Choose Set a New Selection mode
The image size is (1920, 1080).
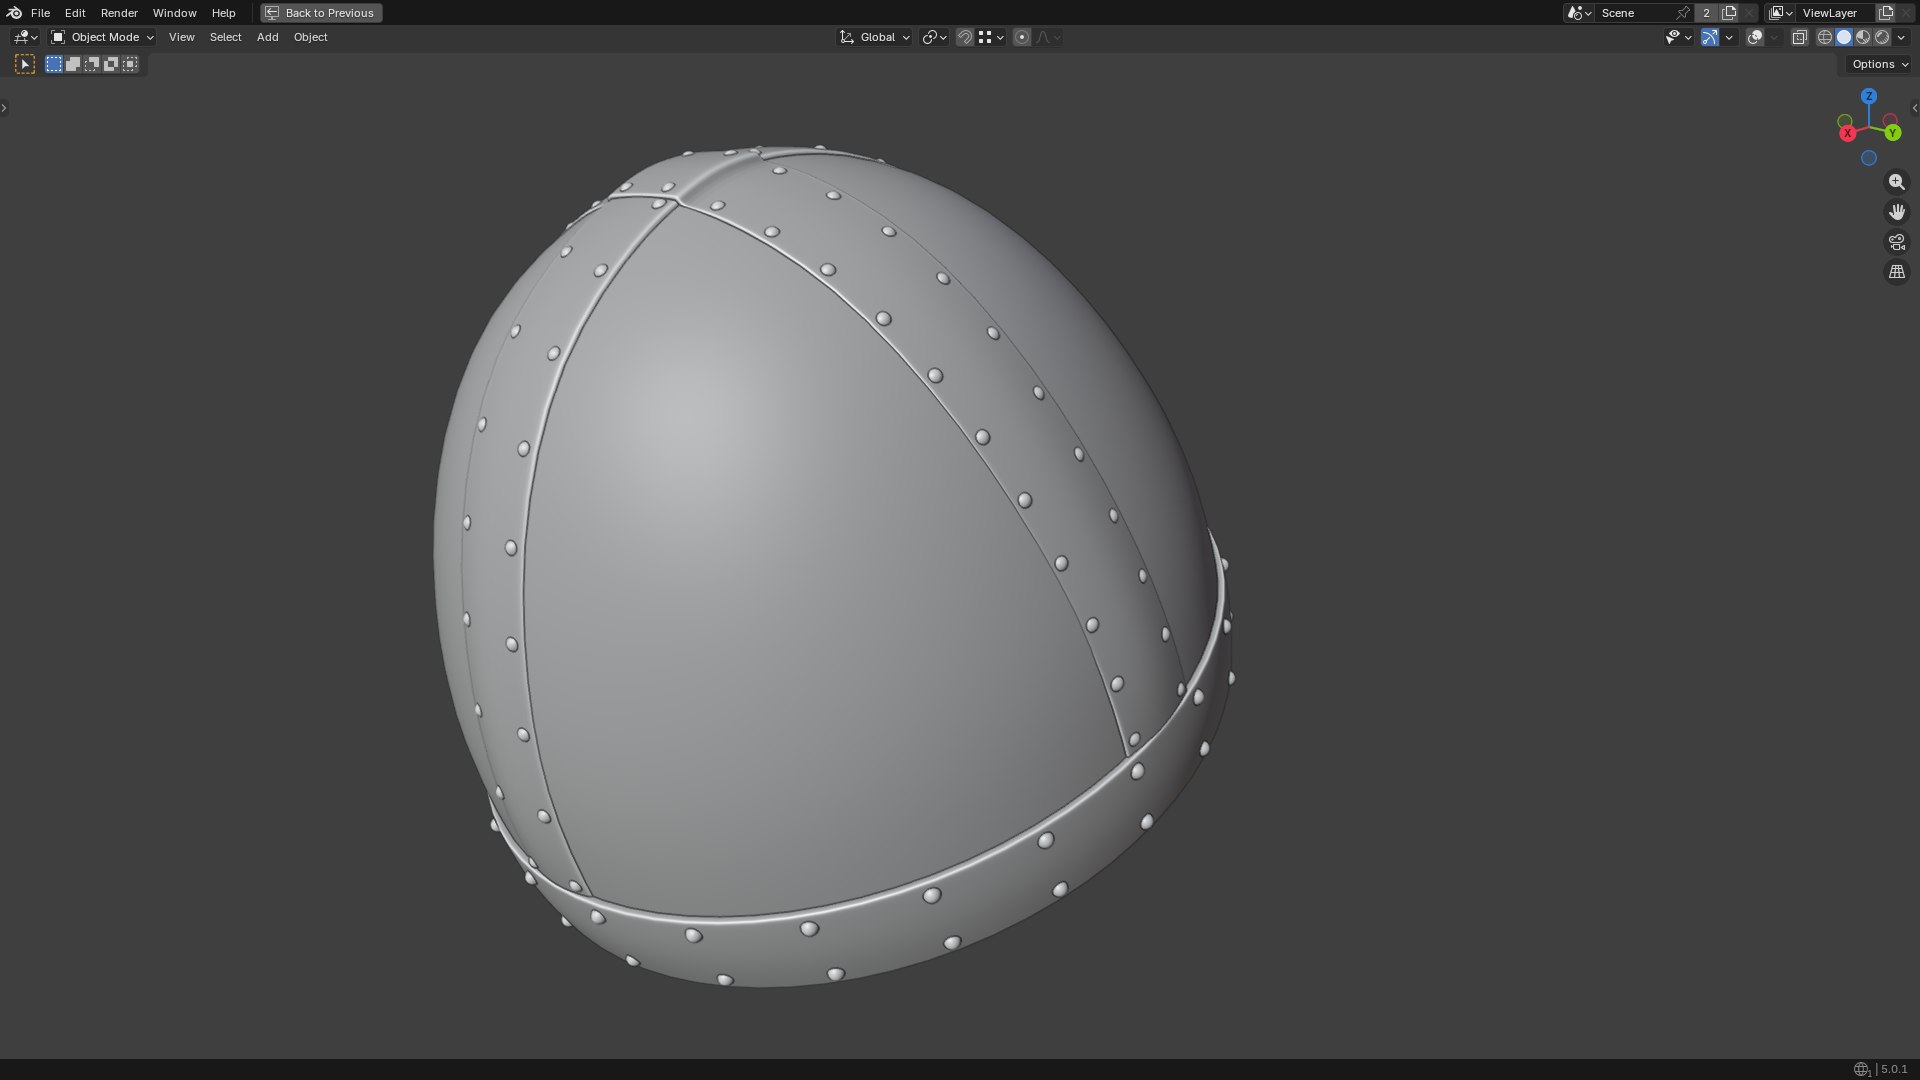tap(54, 64)
